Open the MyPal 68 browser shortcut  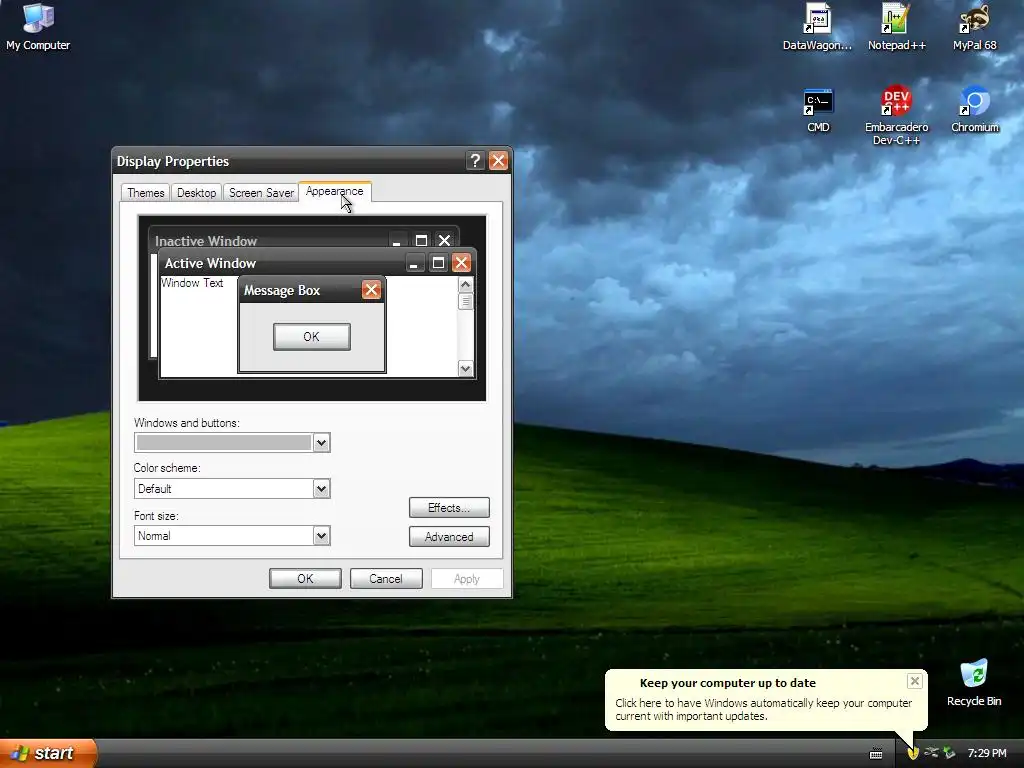[974, 27]
